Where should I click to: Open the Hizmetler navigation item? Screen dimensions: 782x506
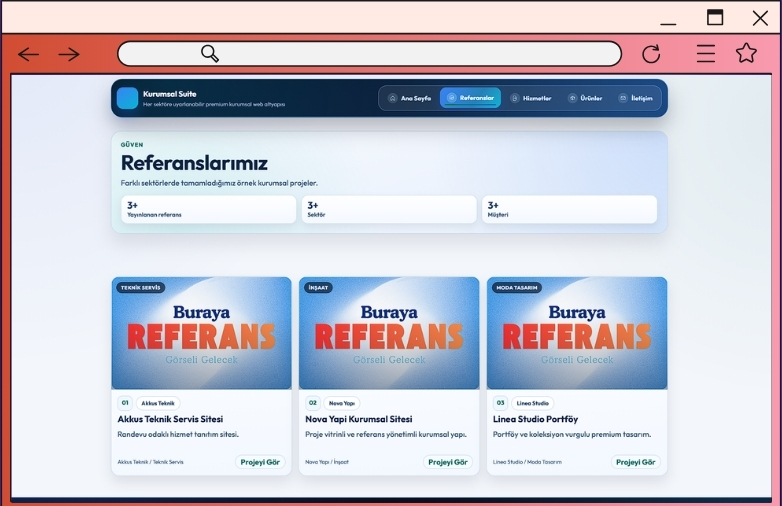530,98
